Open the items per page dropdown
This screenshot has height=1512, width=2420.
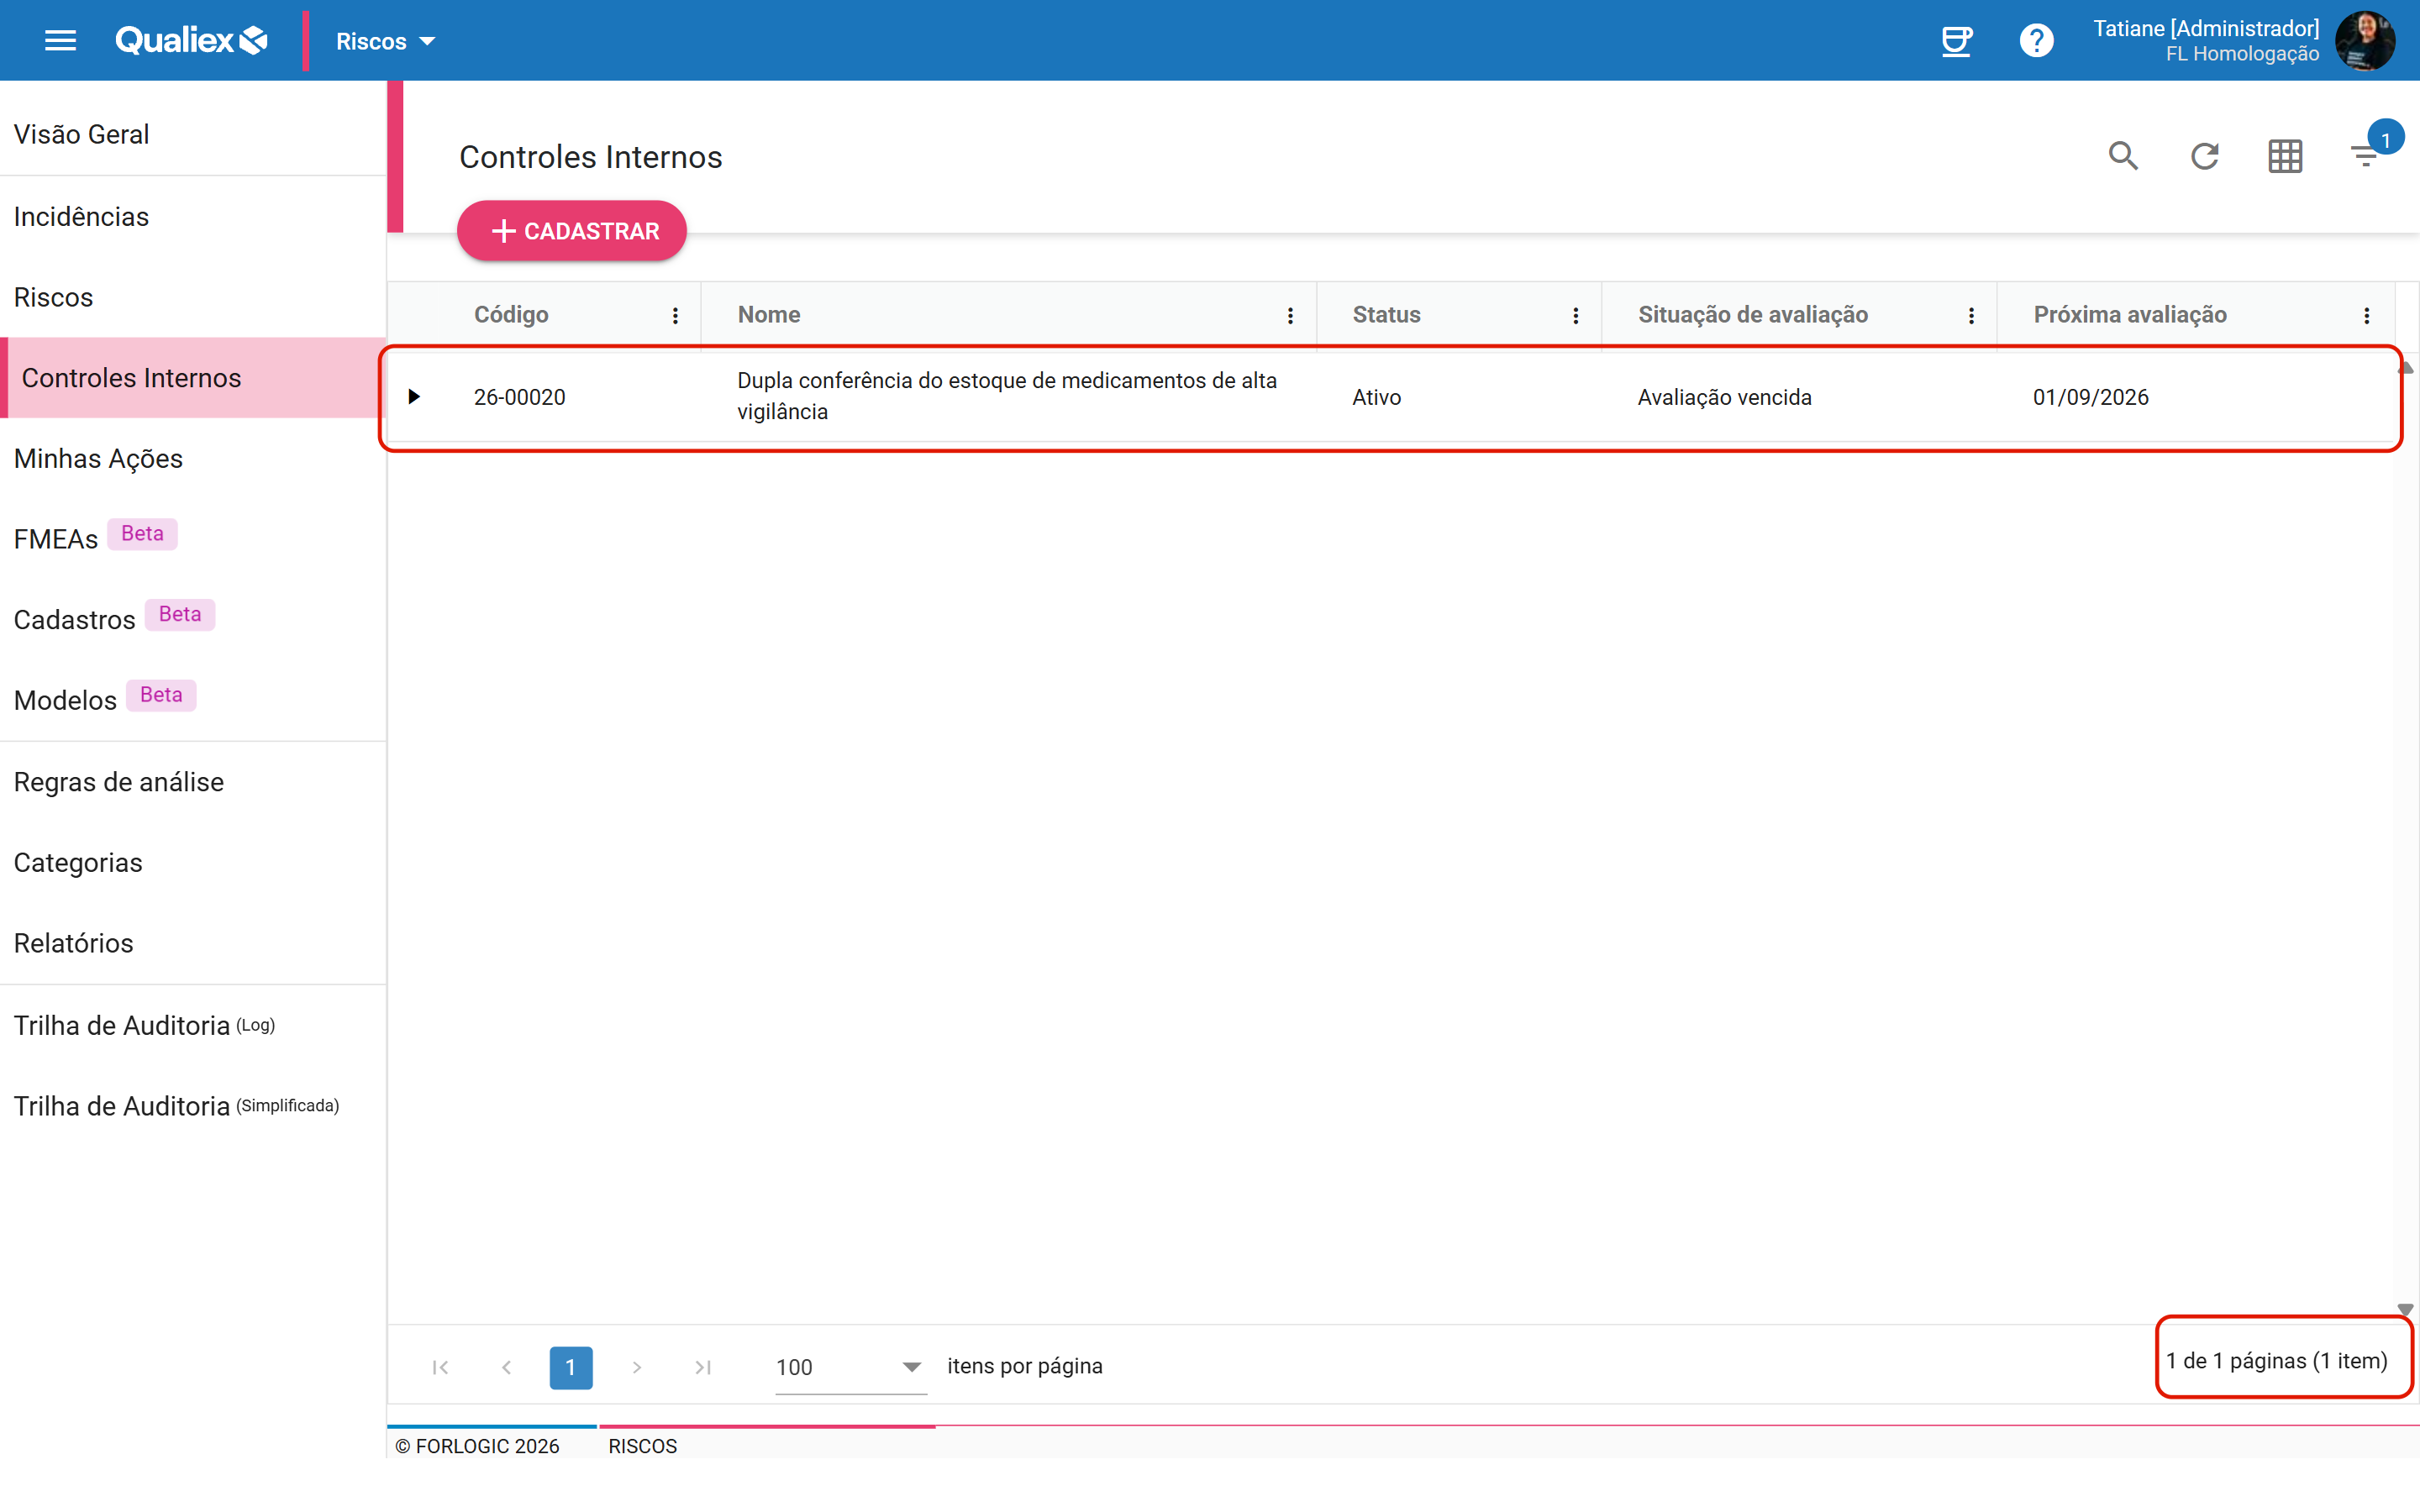[850, 1367]
